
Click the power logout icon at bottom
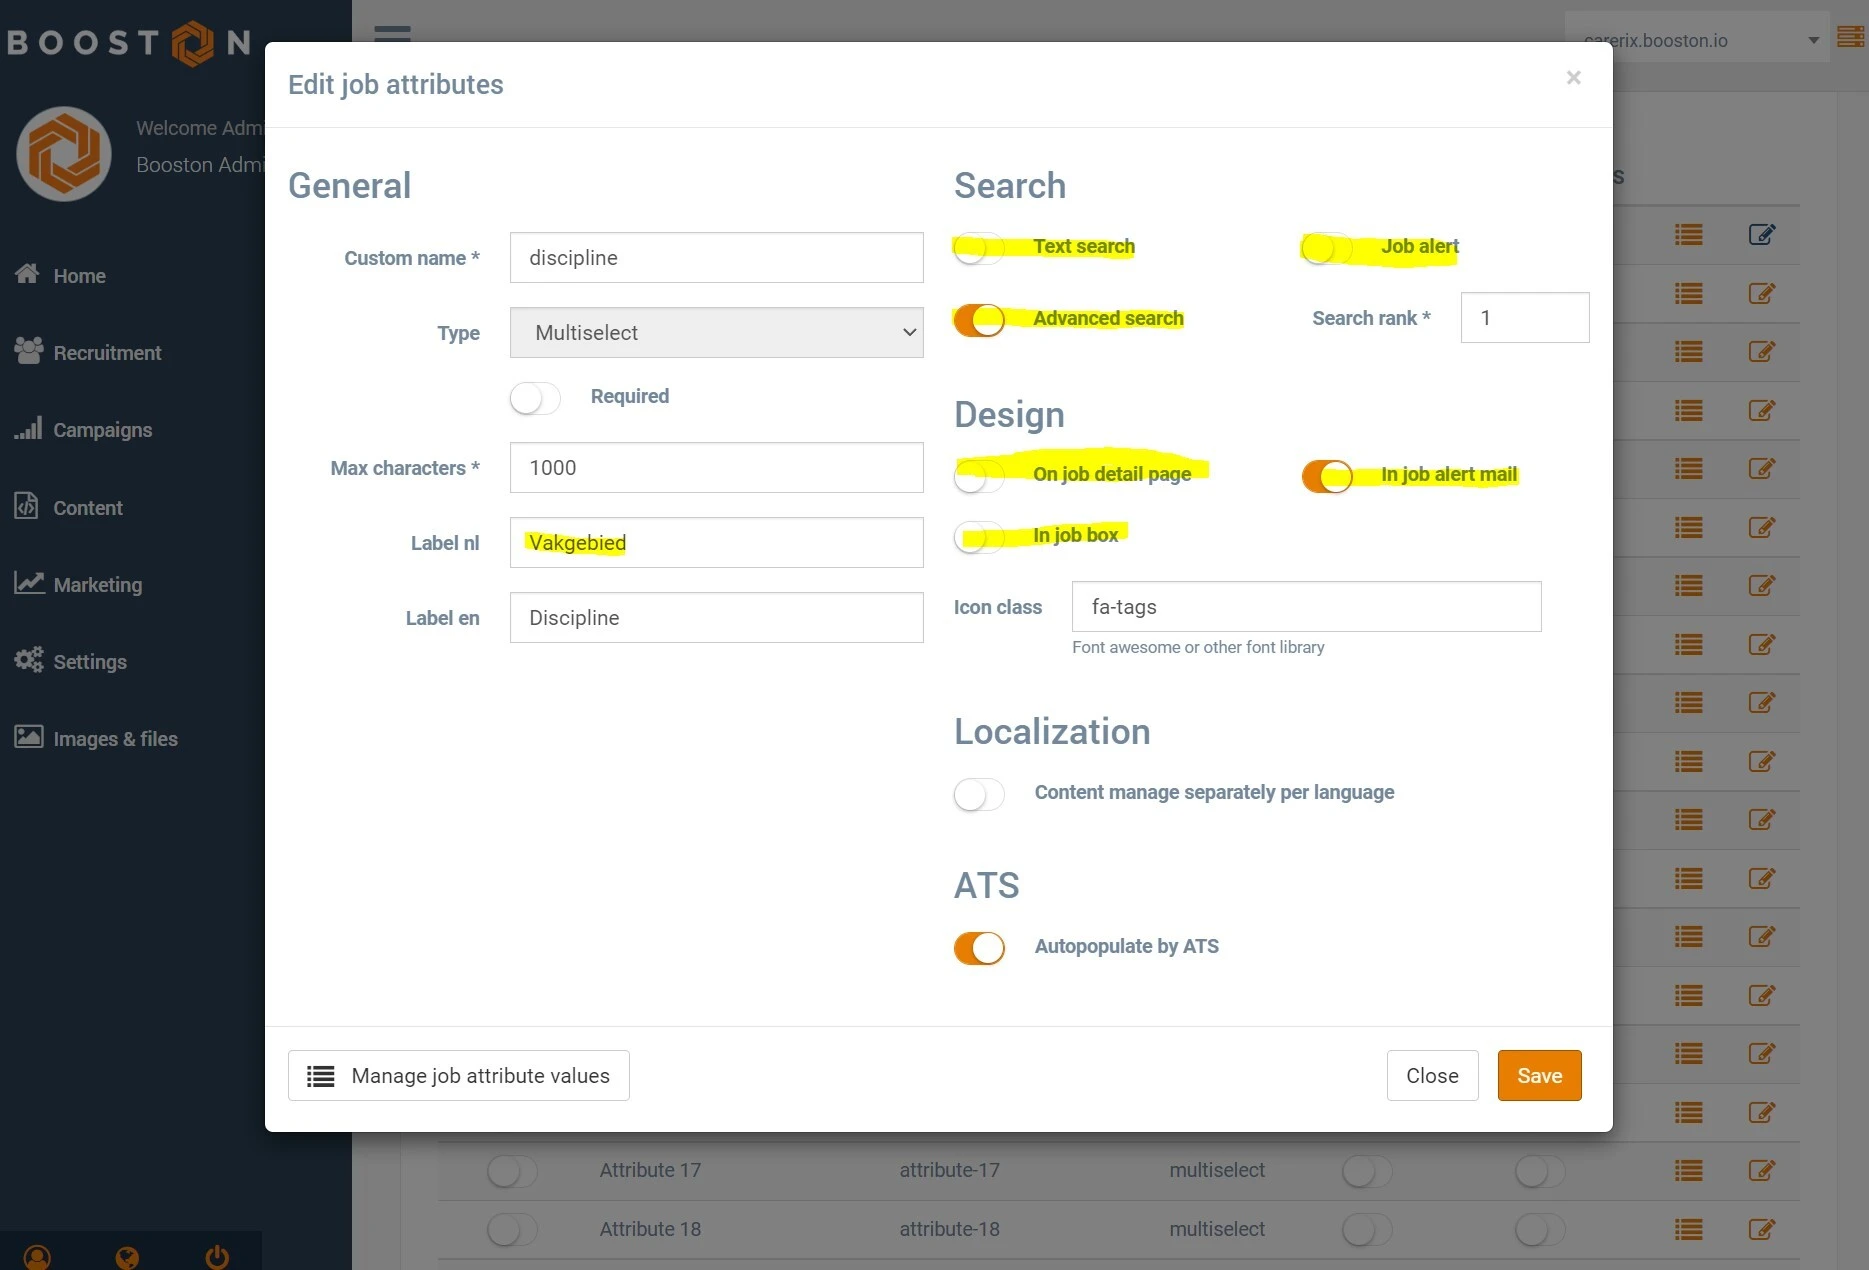click(x=217, y=1256)
